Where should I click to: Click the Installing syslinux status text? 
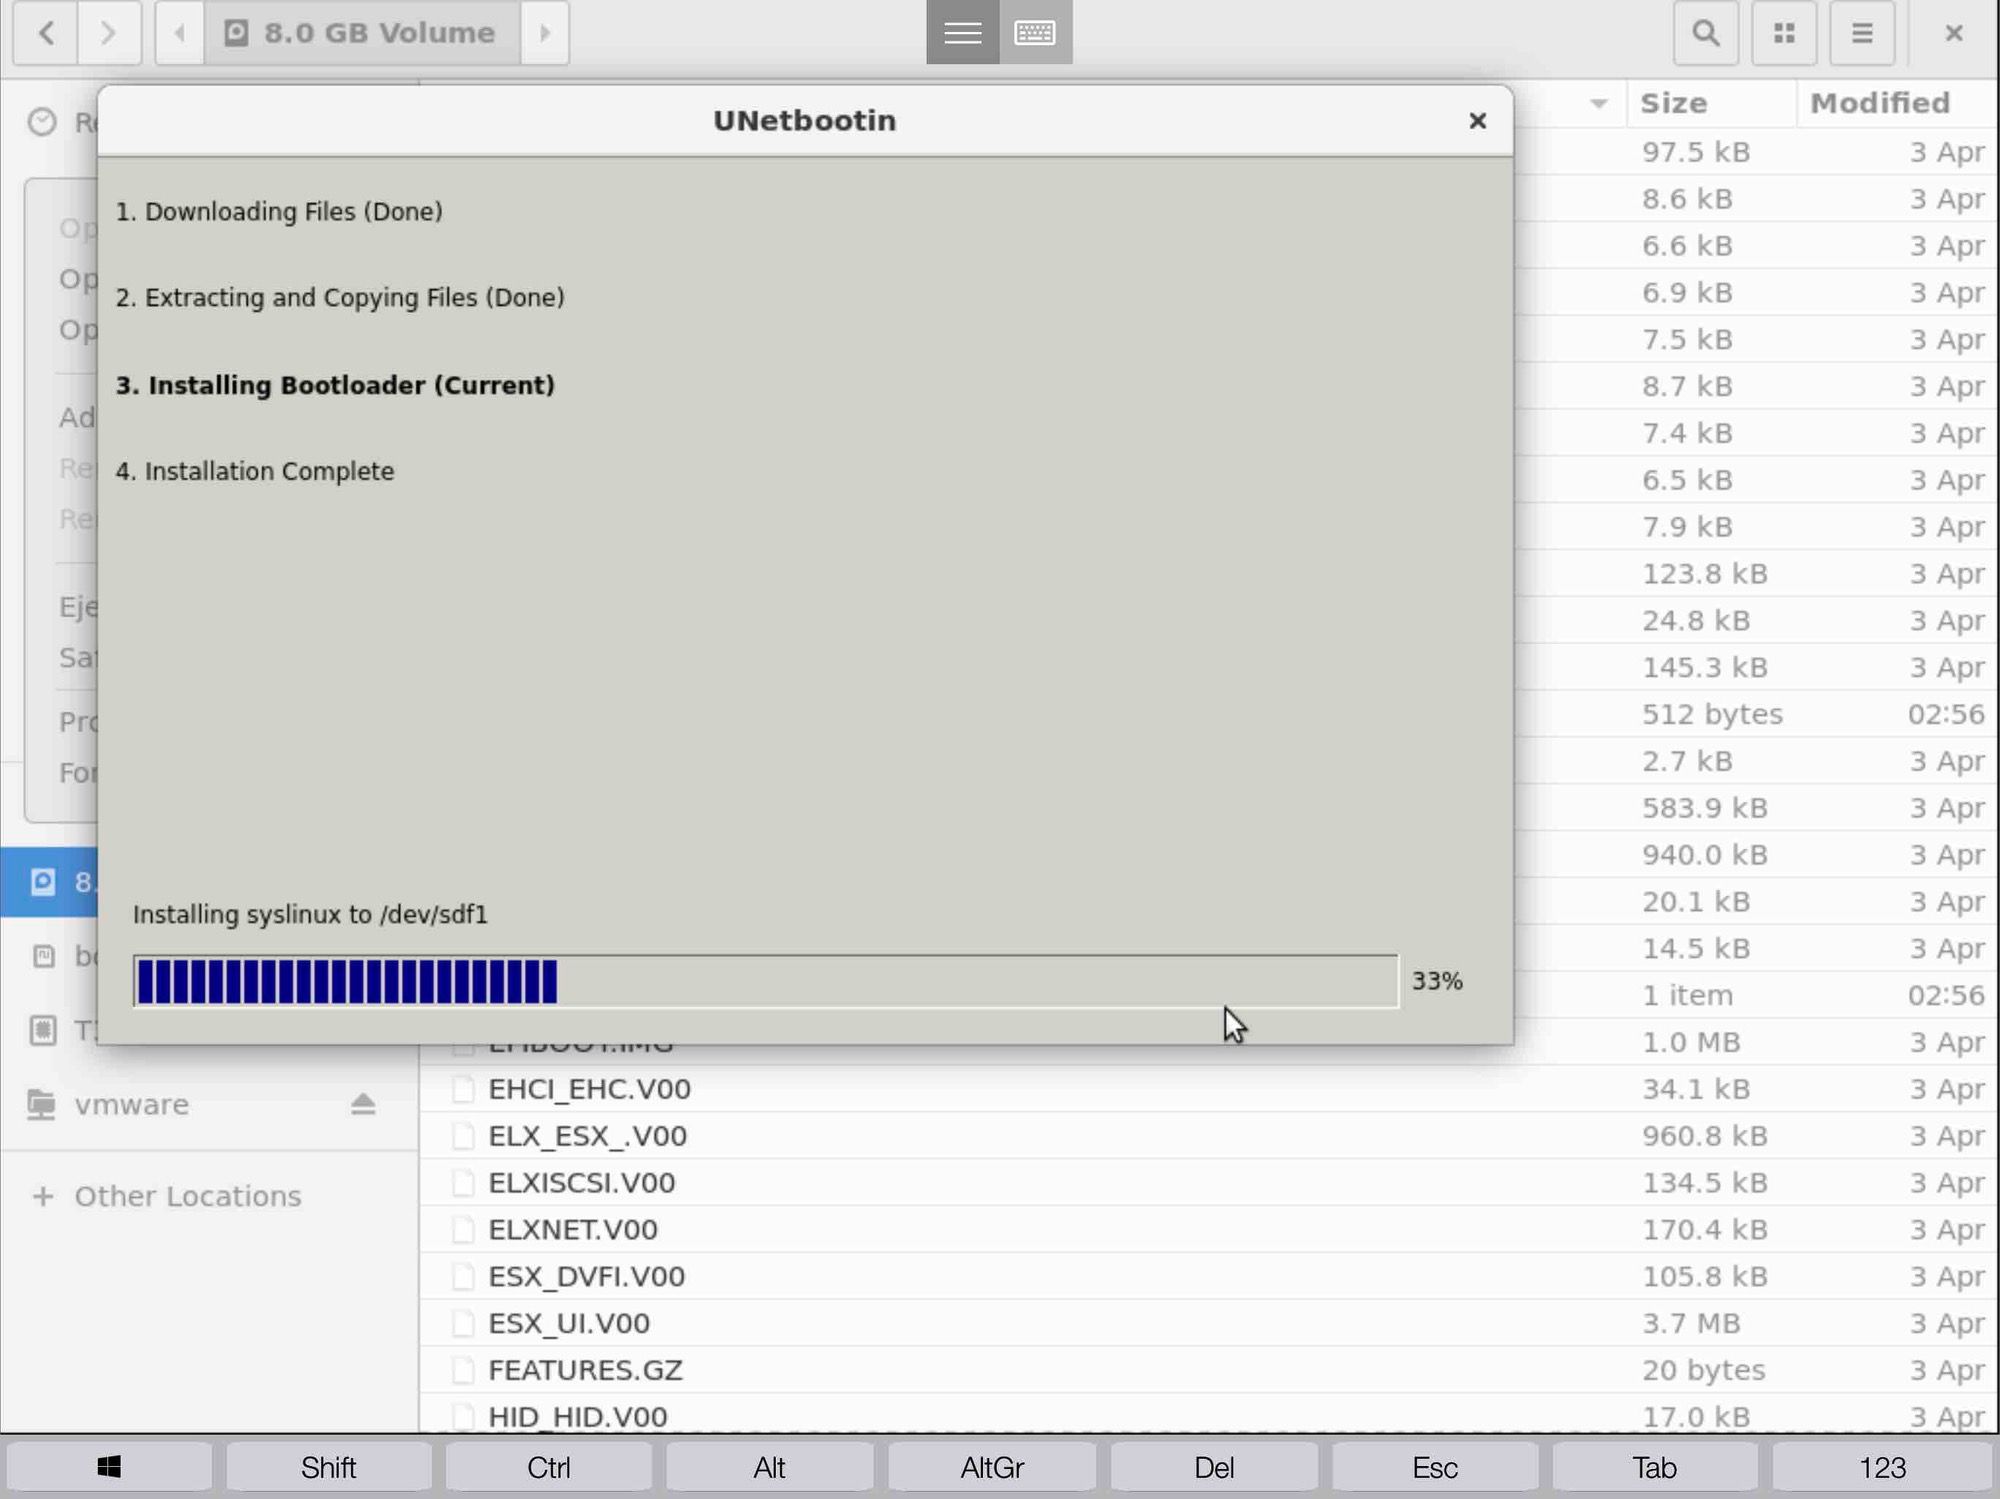click(x=310, y=915)
